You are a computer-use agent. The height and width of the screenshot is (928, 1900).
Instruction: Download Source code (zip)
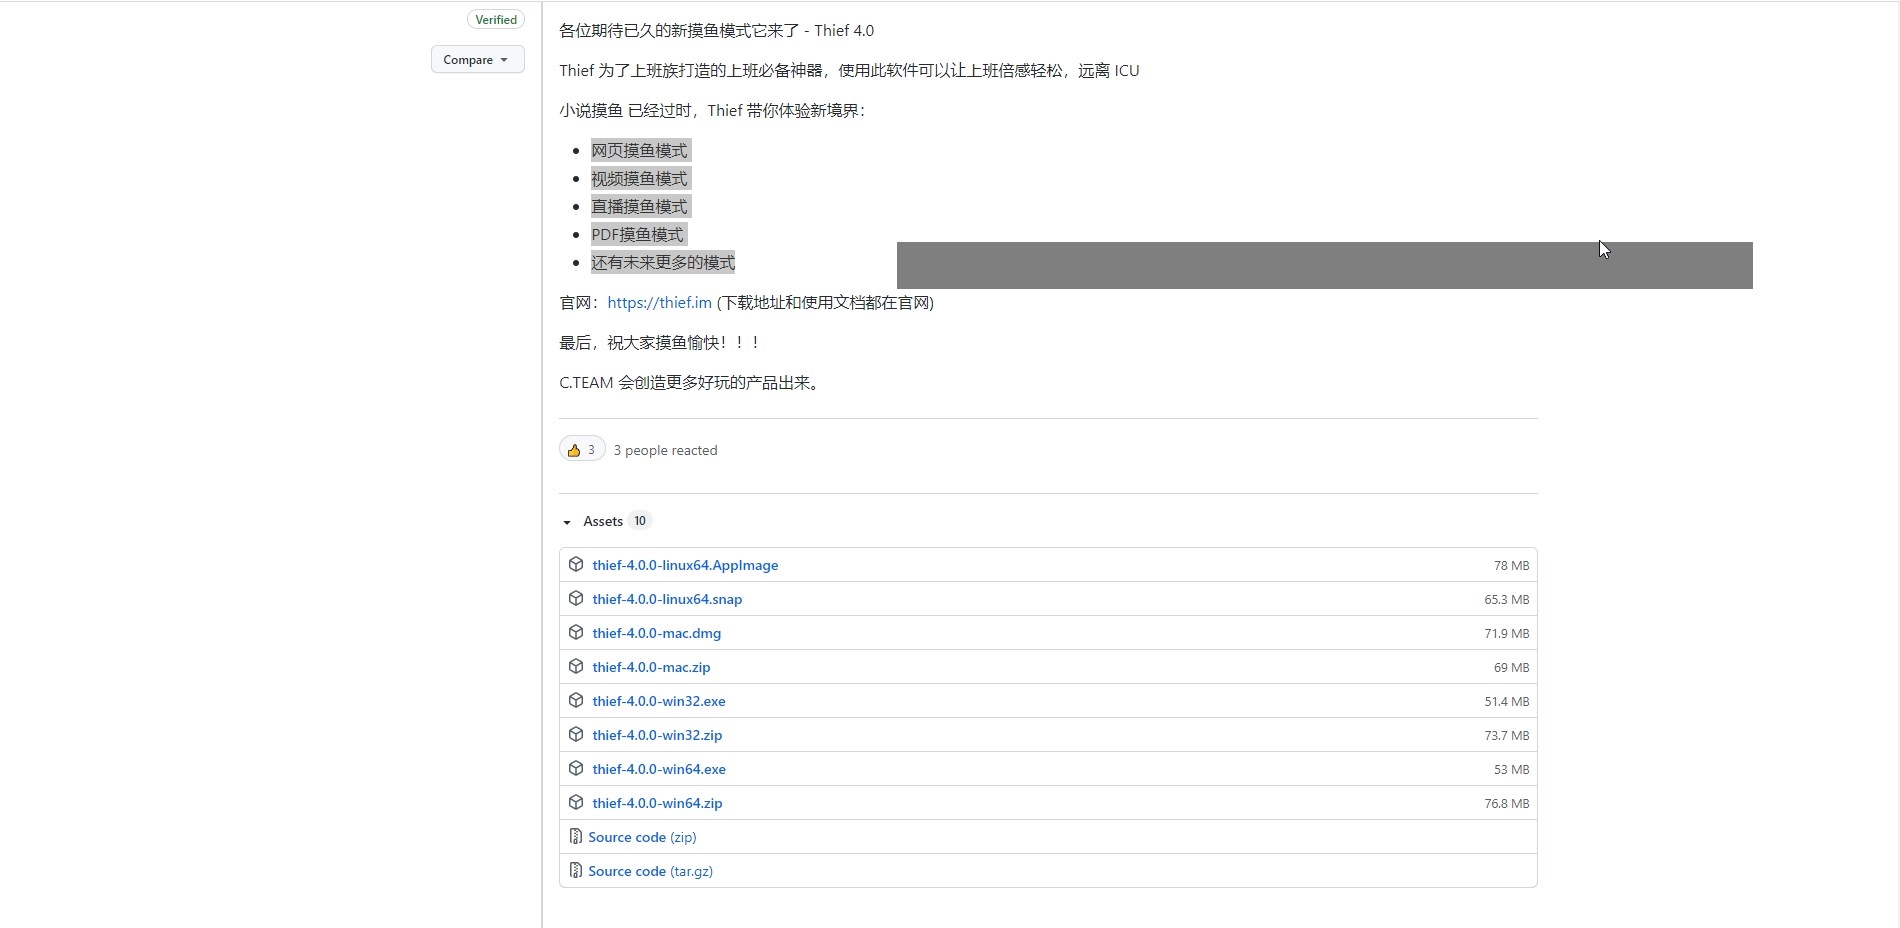click(x=642, y=837)
